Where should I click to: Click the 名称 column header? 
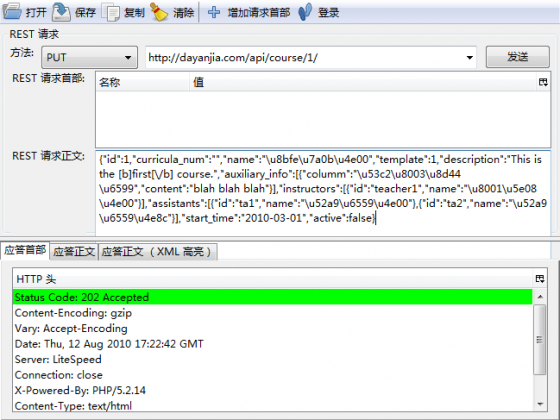click(x=142, y=82)
